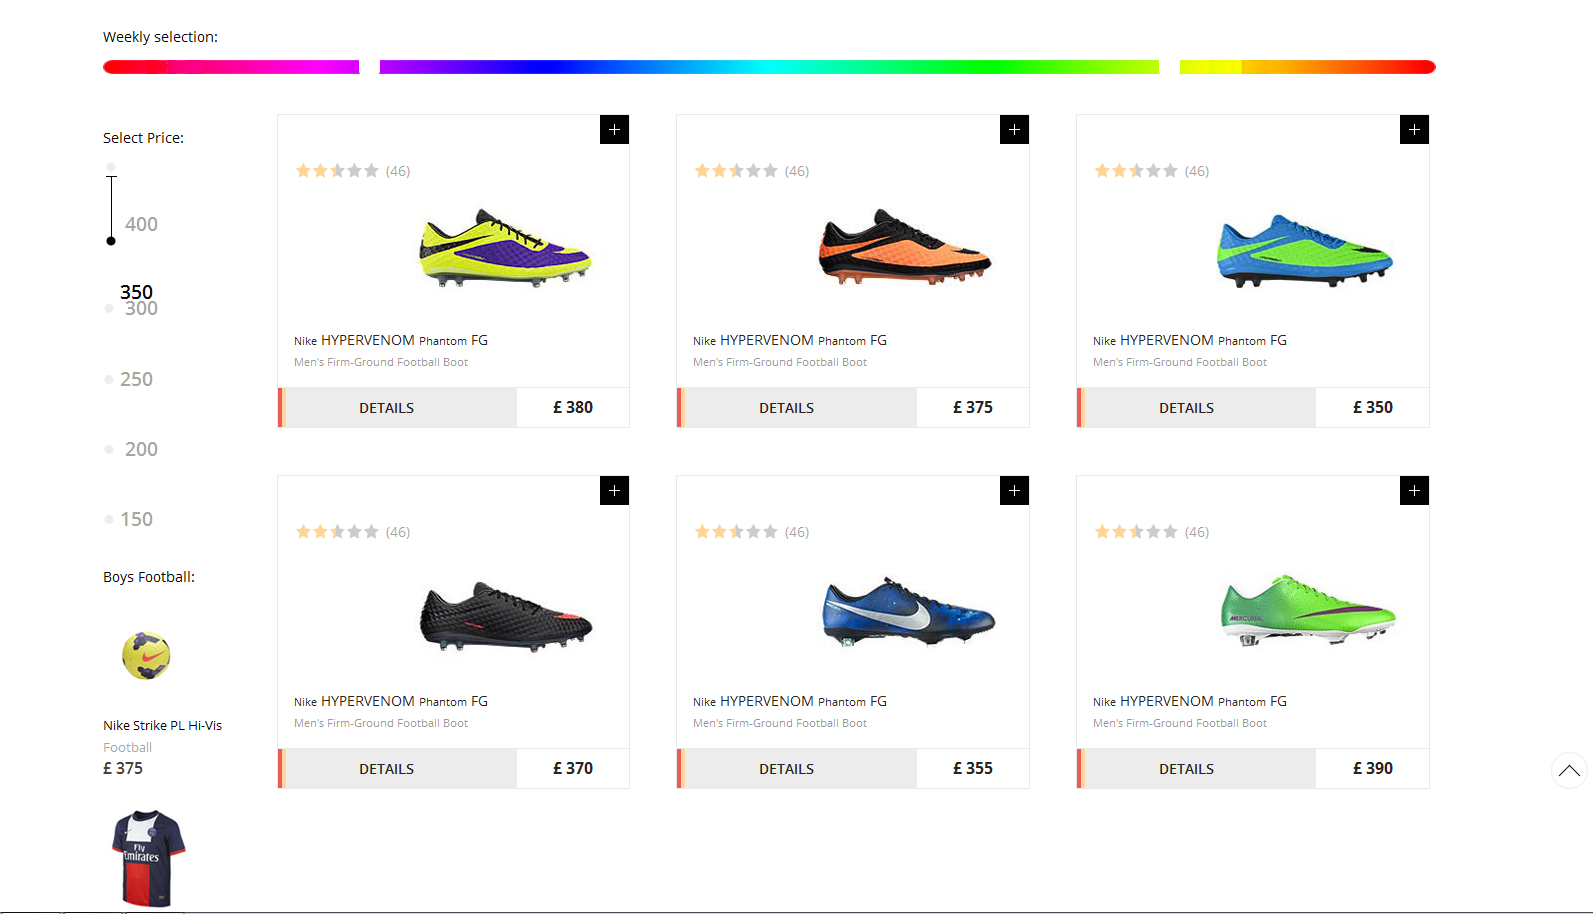This screenshot has height=914, width=1593.
Task: Click the 'Select Price:' heading
Action: (x=143, y=138)
